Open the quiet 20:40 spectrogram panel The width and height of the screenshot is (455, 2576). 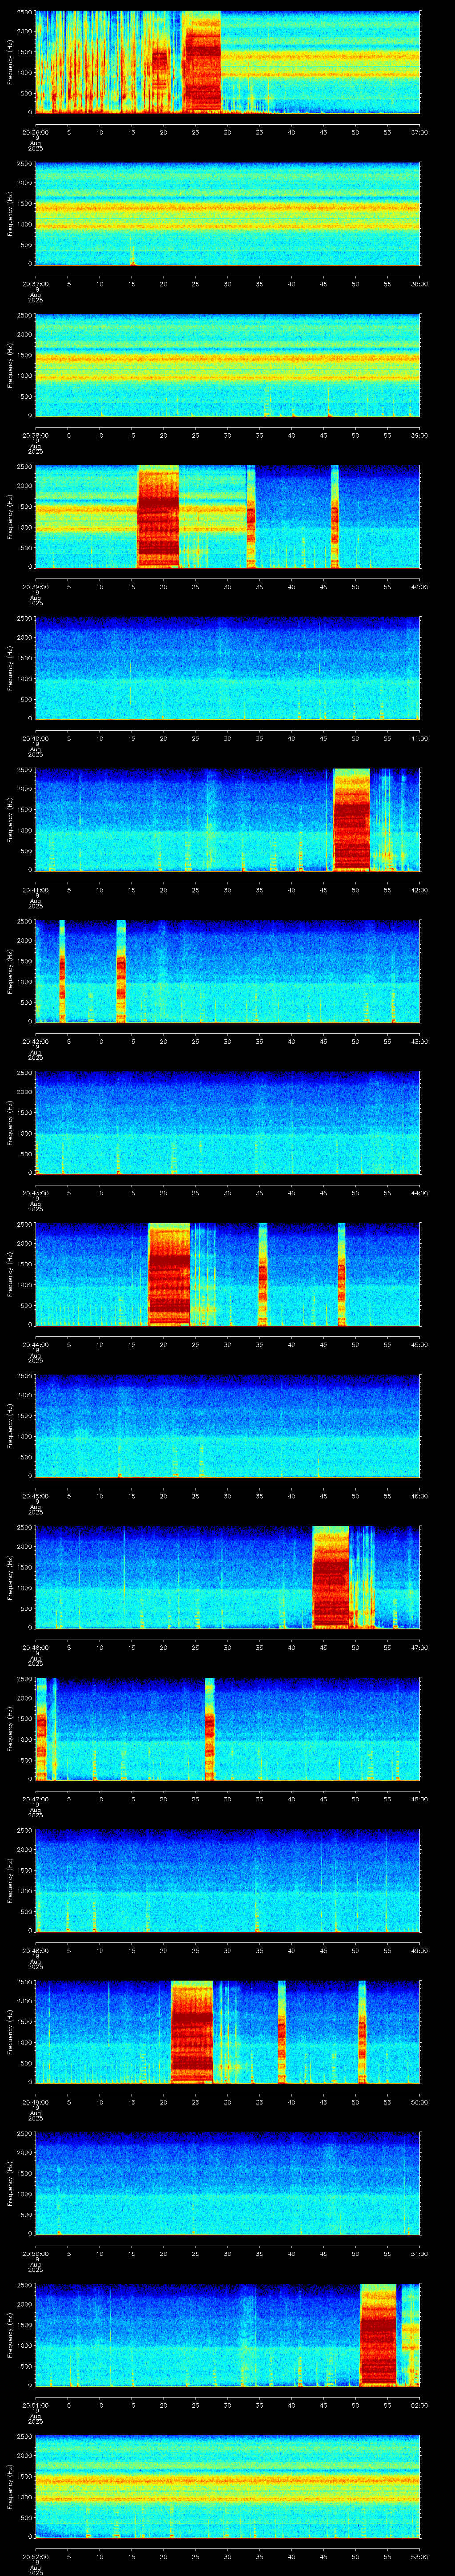click(x=227, y=668)
